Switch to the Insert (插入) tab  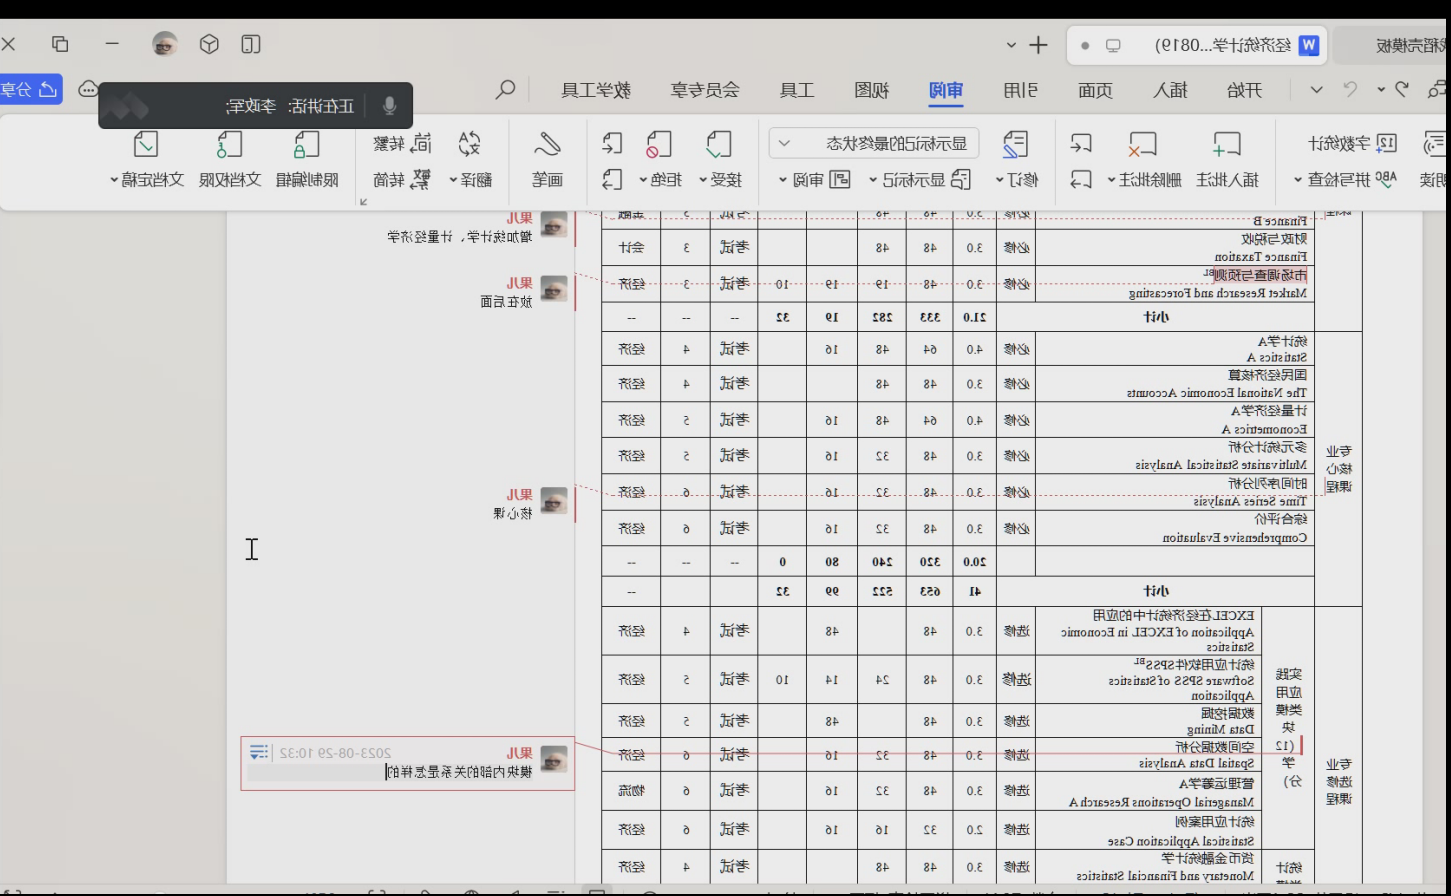(1168, 91)
